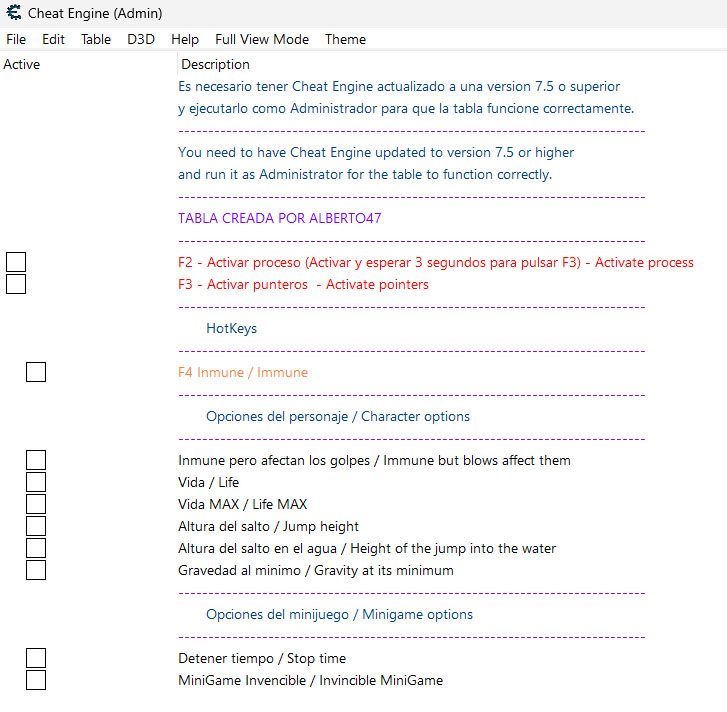The width and height of the screenshot is (727, 712).
Task: Open the Full View Mode menu
Action: tap(262, 39)
